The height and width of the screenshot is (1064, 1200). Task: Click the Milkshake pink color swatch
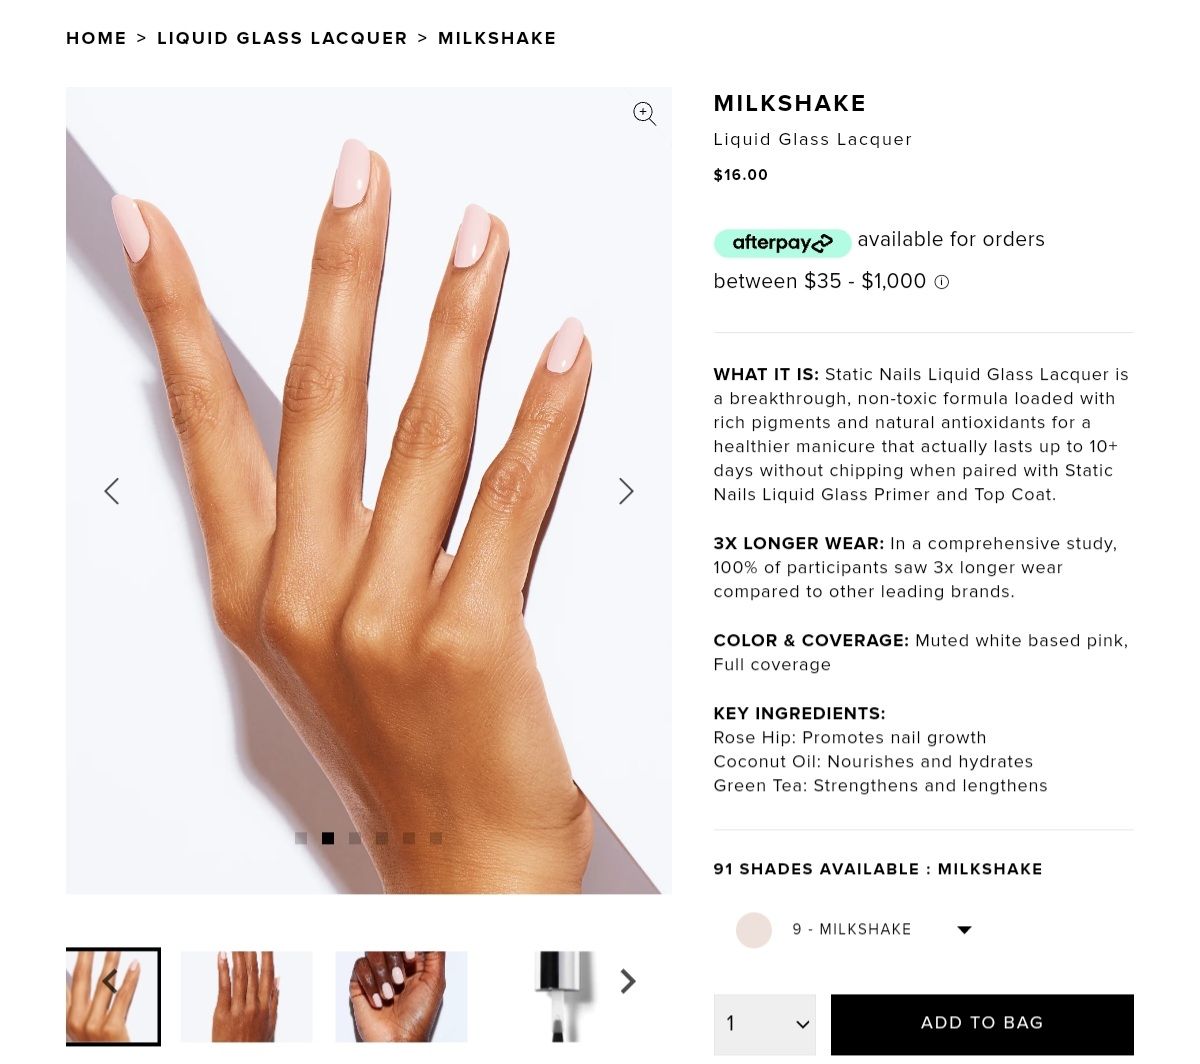tap(754, 930)
